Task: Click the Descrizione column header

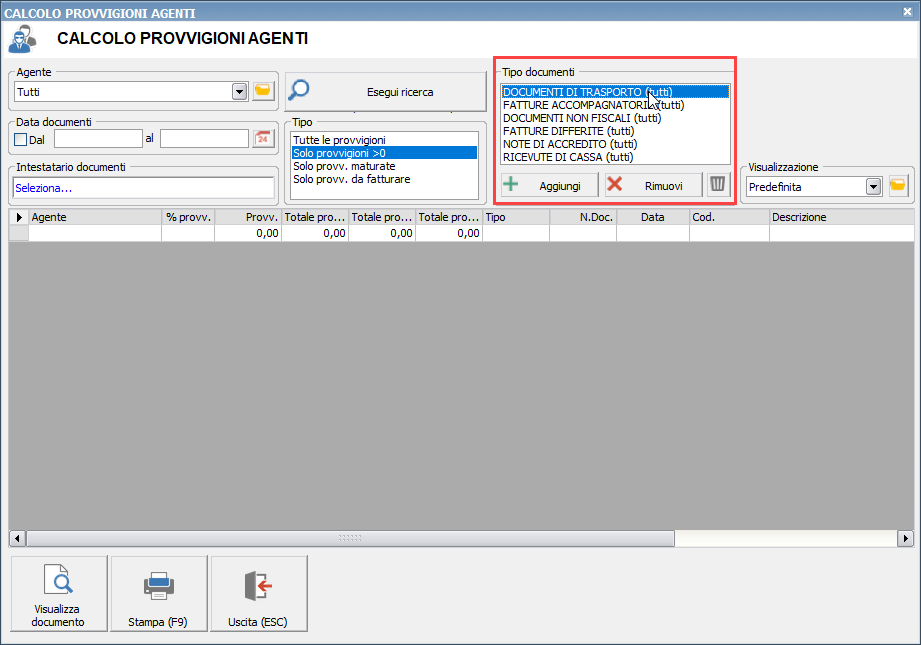Action: [x=842, y=217]
